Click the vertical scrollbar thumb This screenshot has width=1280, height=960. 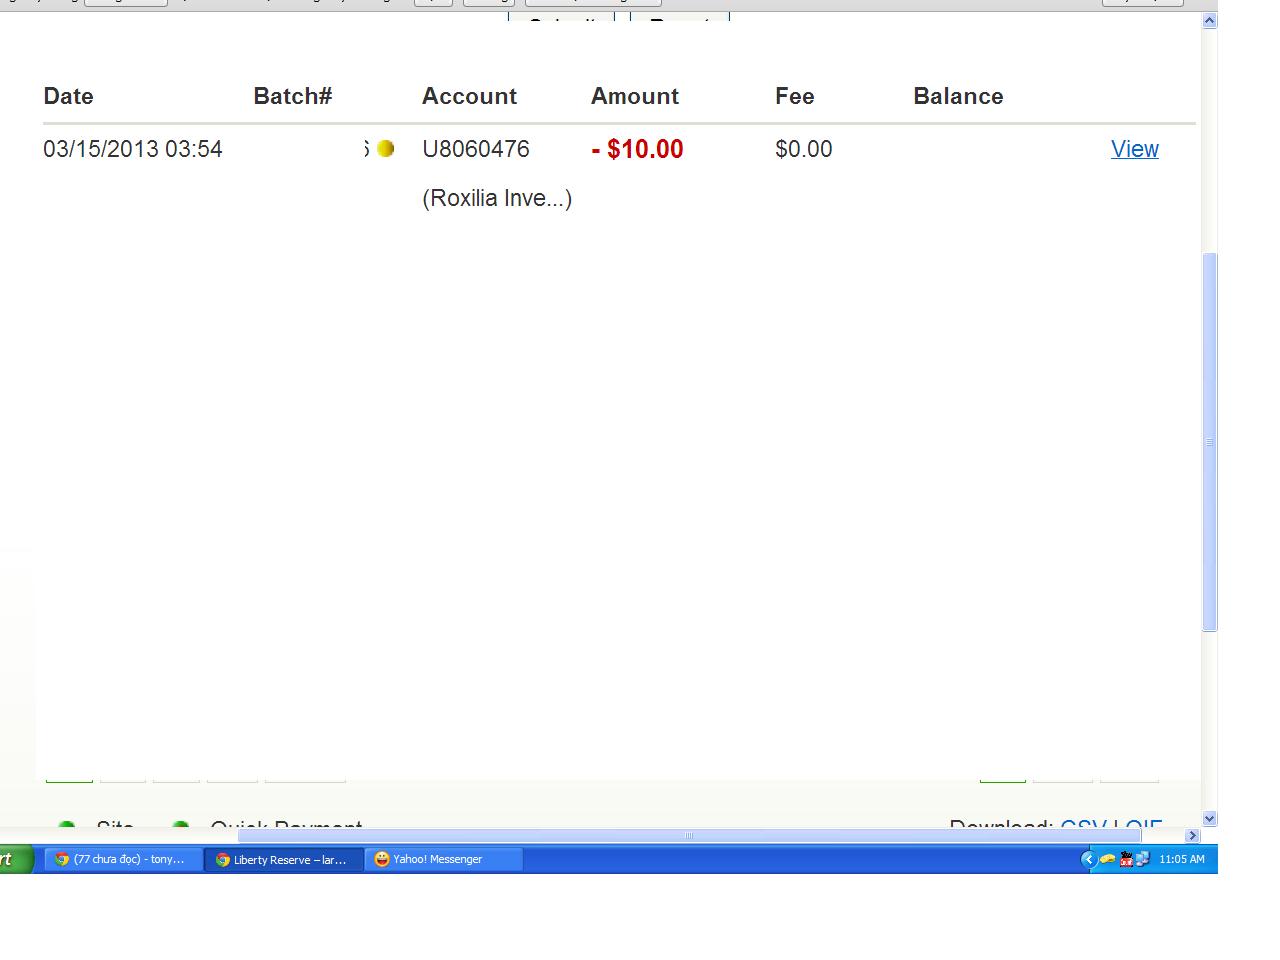[1209, 442]
